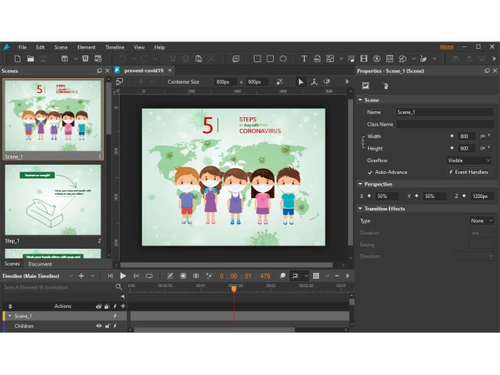The image size is (500, 375).
Task: Click the scene Name input field
Action: [445, 112]
